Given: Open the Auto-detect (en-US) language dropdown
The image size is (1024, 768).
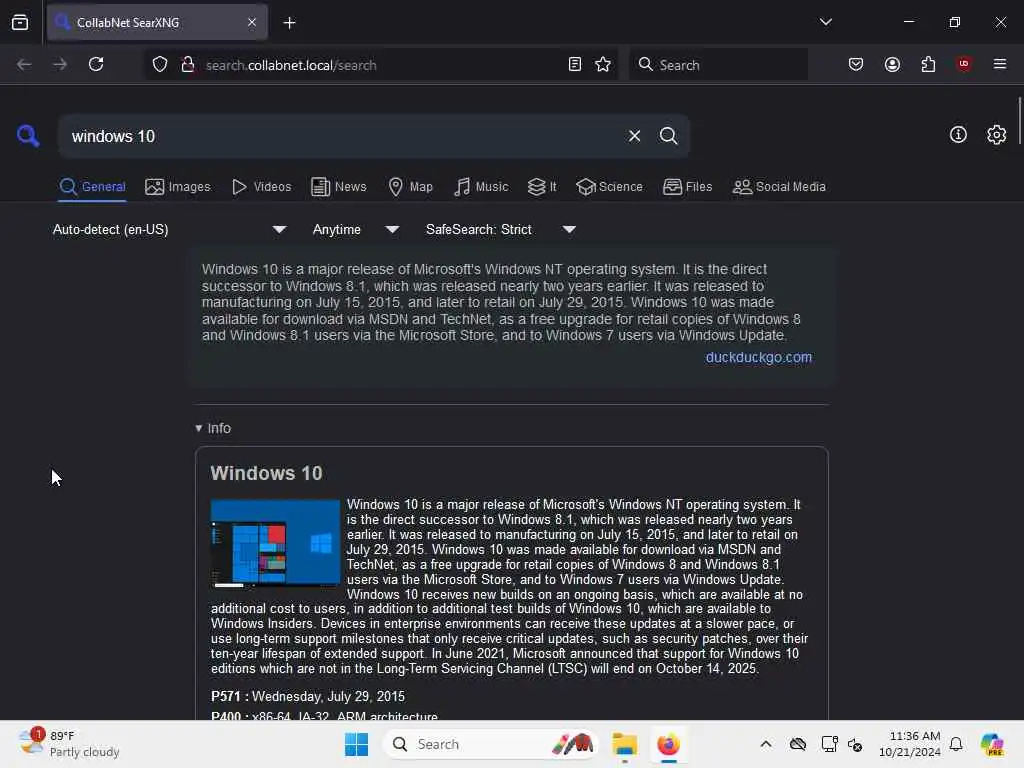Looking at the screenshot, I should point(170,229).
